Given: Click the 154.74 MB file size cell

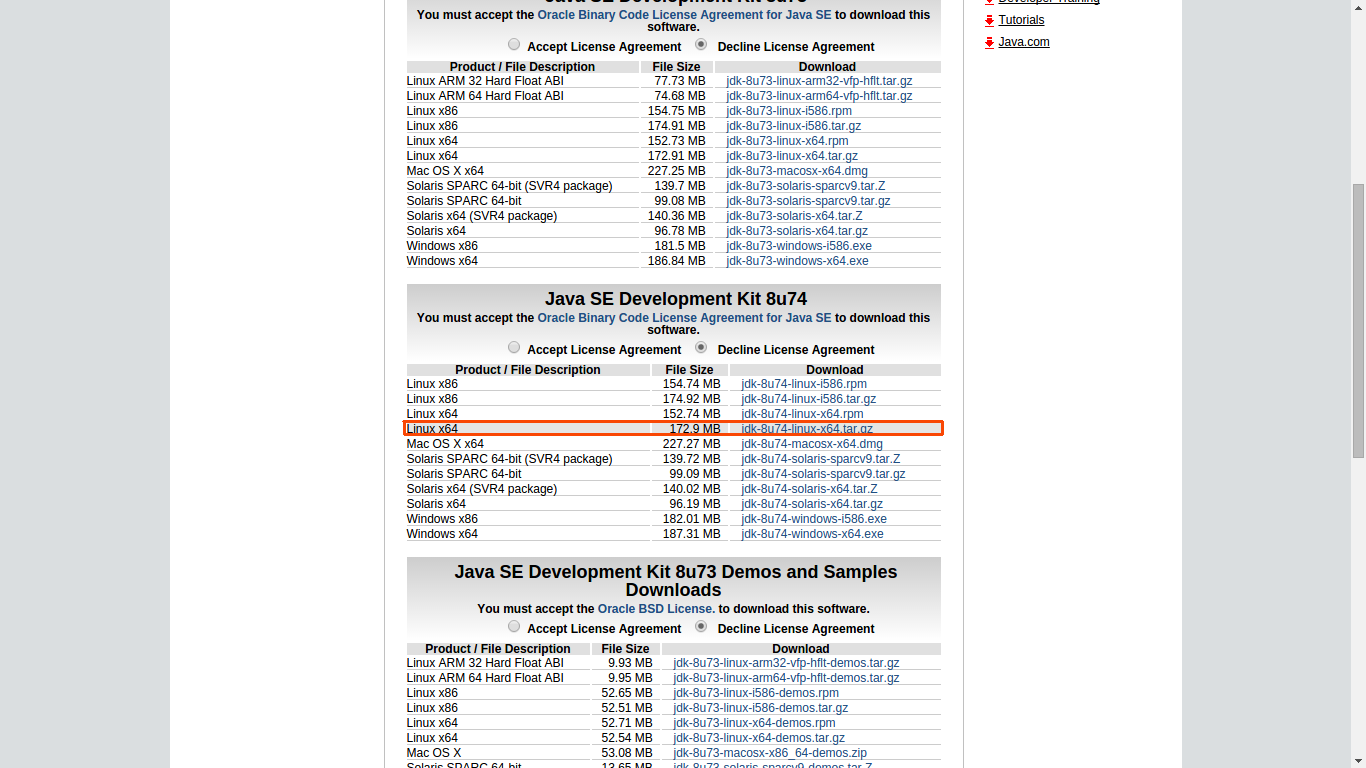Looking at the screenshot, I should point(691,384).
